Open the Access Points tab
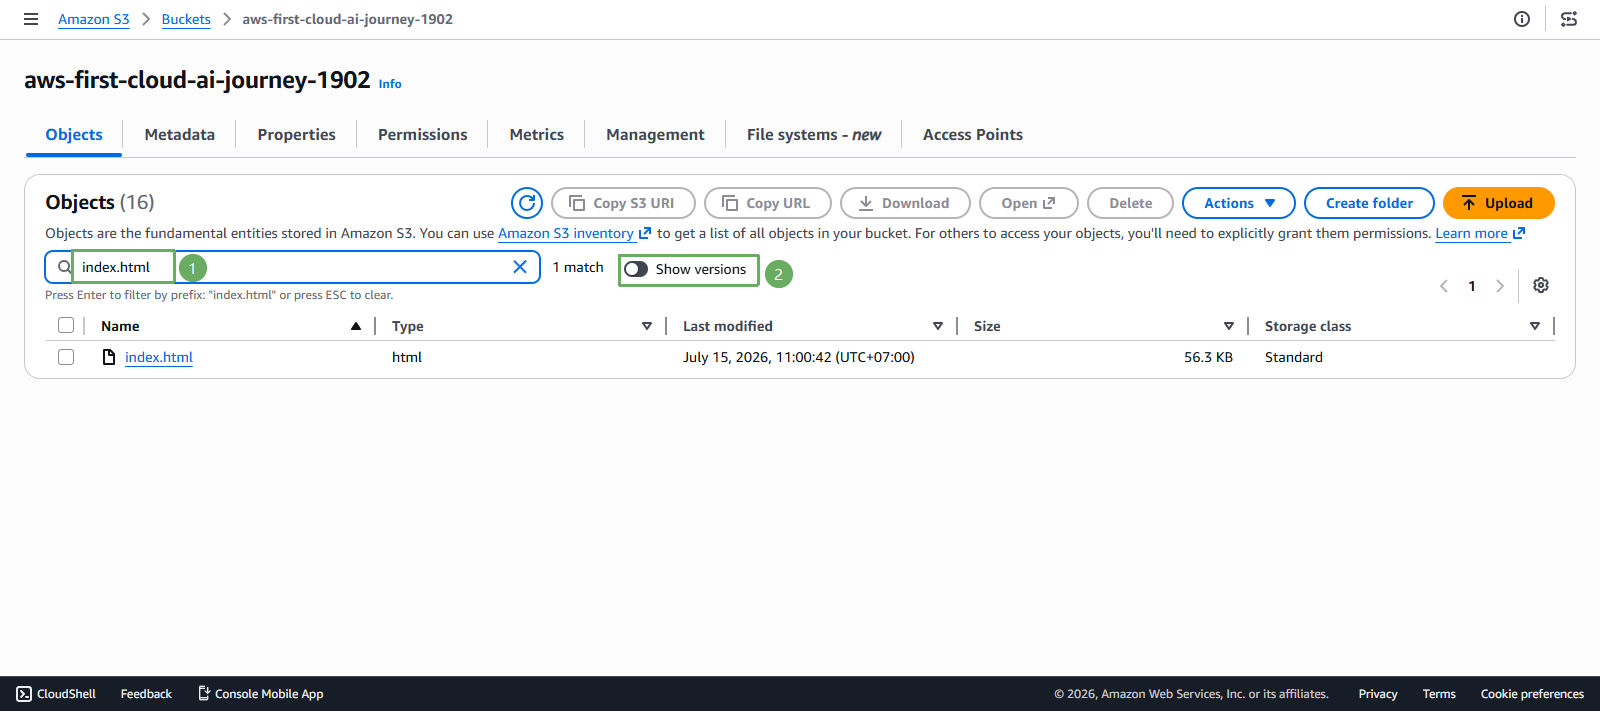 click(x=973, y=135)
